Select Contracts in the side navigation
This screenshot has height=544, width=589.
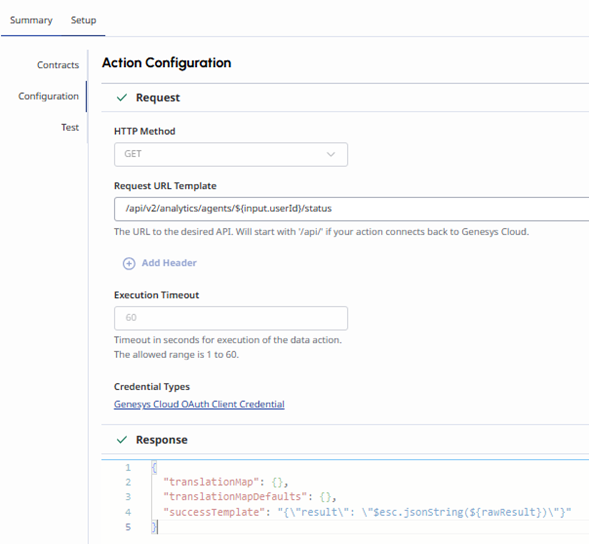pyautogui.click(x=58, y=65)
